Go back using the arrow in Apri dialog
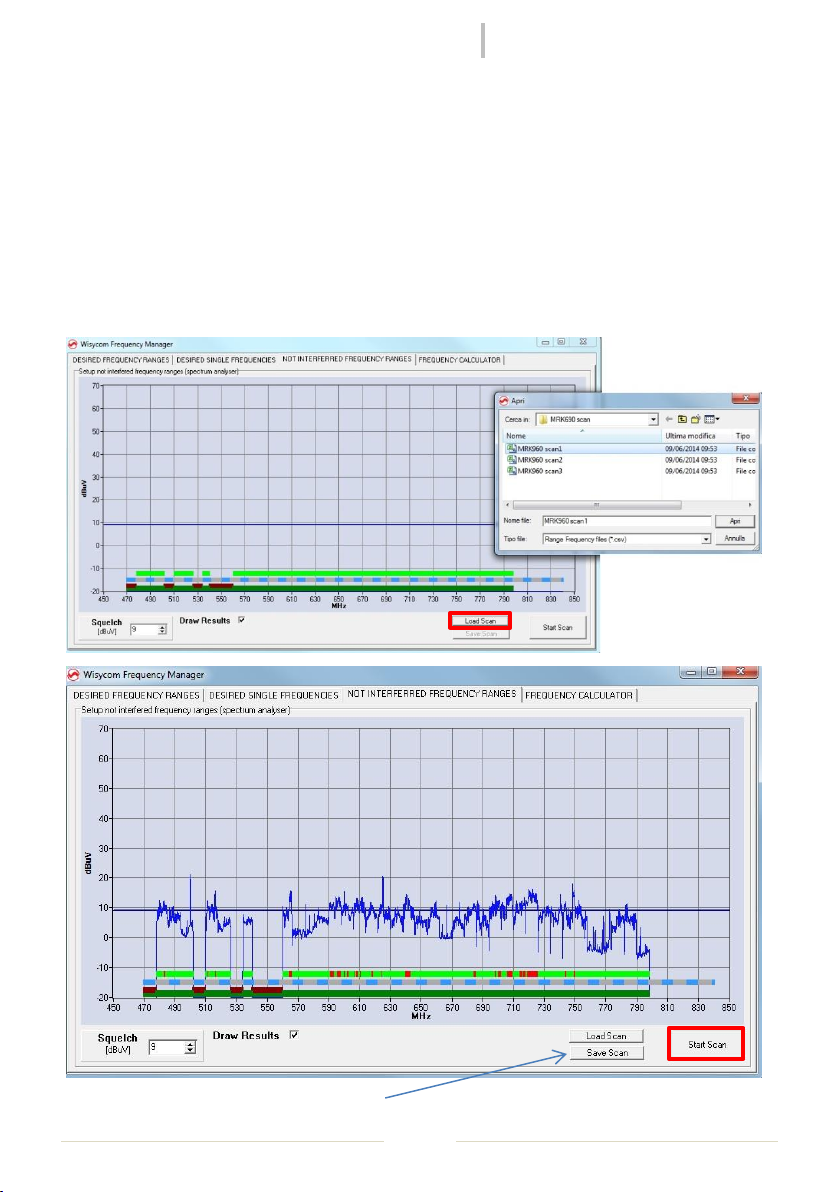This screenshot has height=1192, width=840. (x=669, y=419)
